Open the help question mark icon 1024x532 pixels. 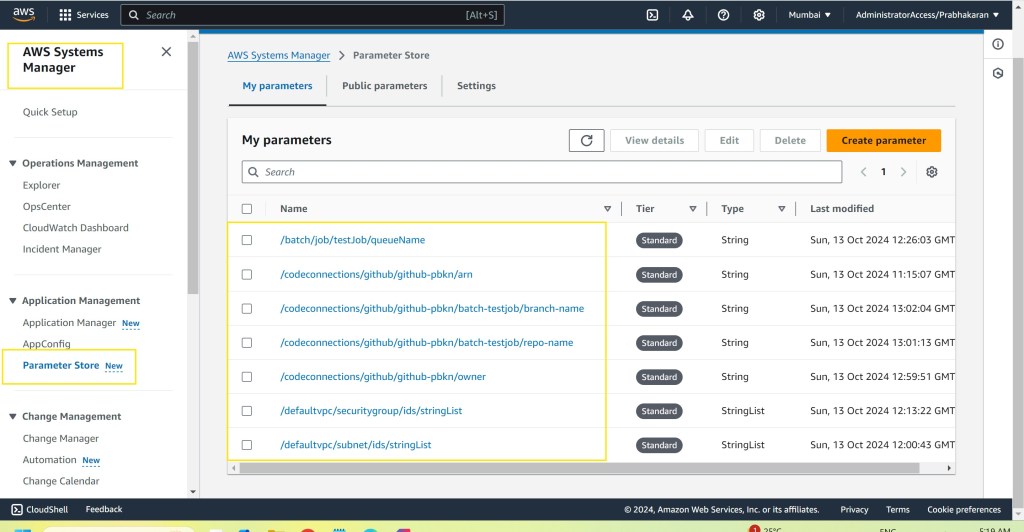(x=723, y=15)
